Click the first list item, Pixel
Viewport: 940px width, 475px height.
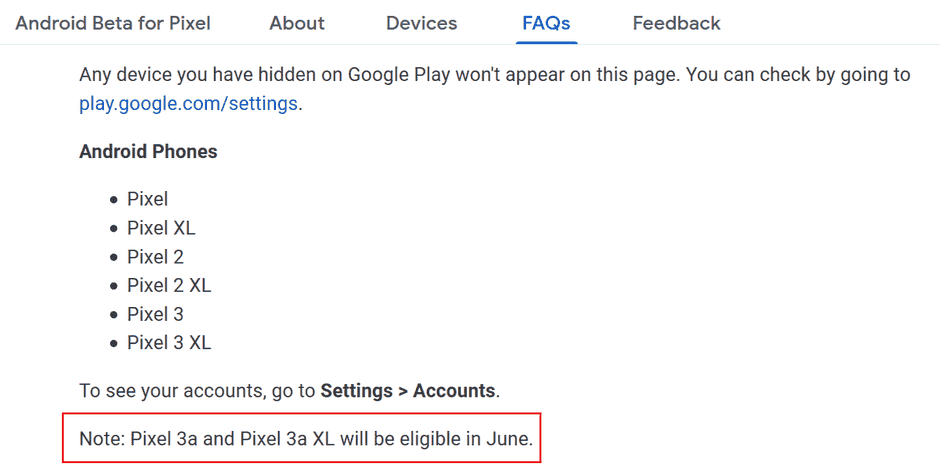coord(147,199)
